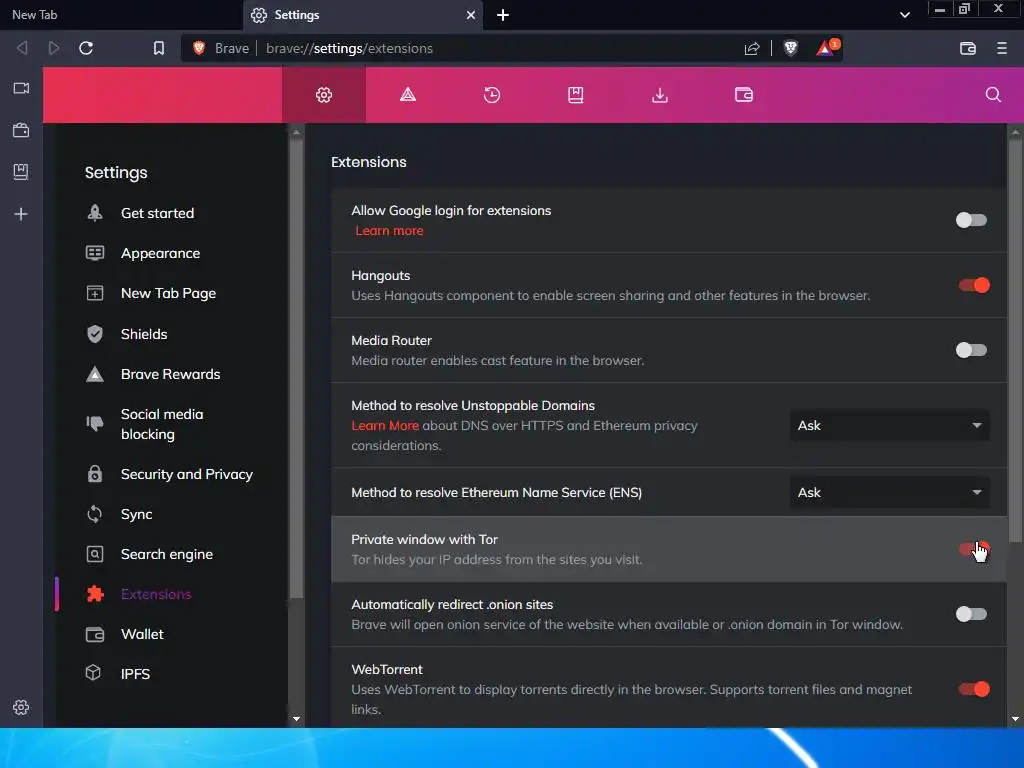This screenshot has height=768, width=1024.
Task: Click Learn More about DNS over HTTPS
Action: 385,426
